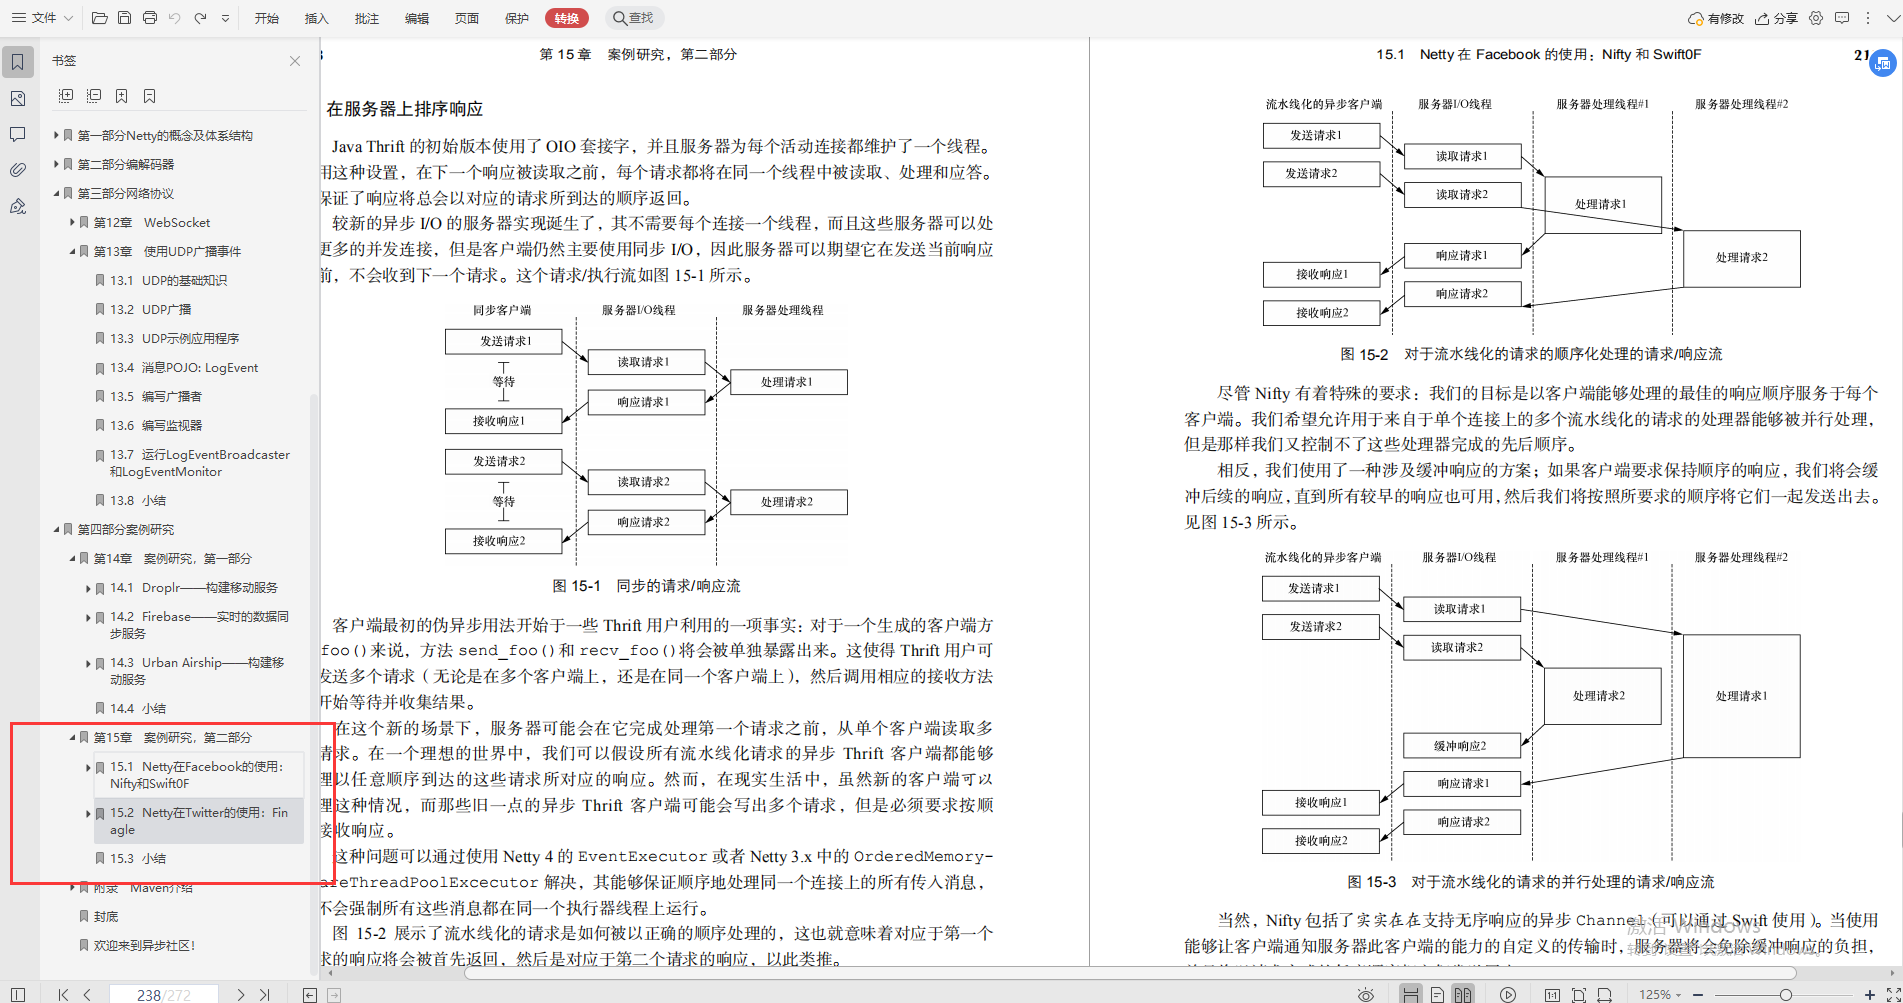Save the document using the disk icon

coord(124,18)
